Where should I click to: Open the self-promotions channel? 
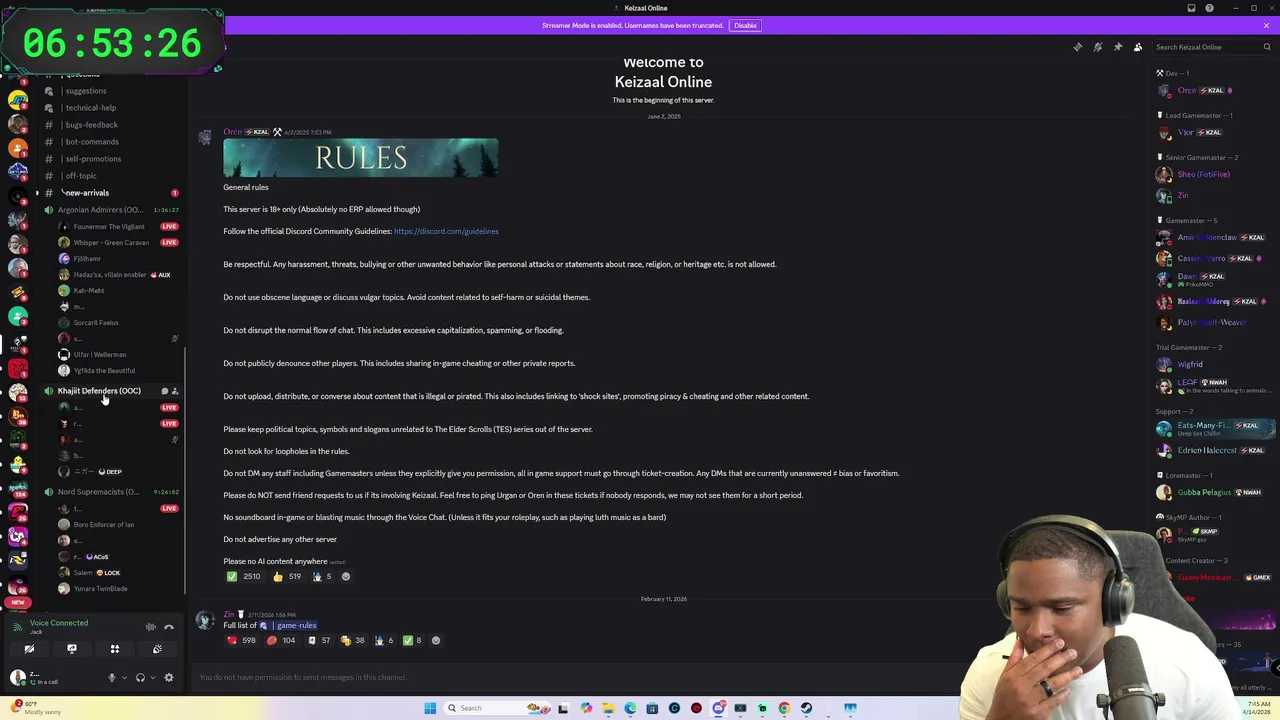[x=93, y=159]
